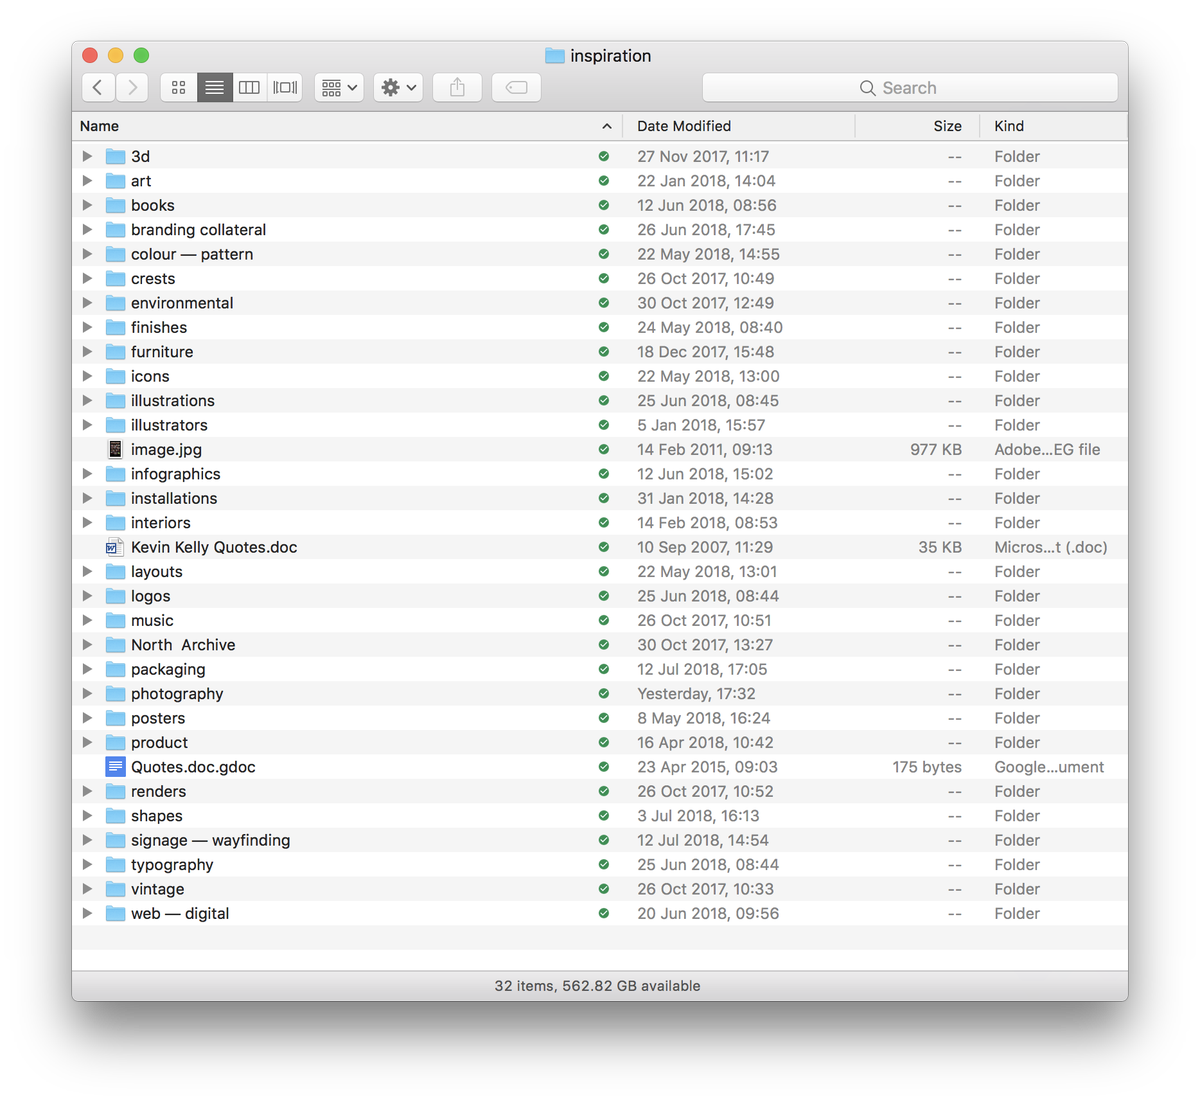1200x1104 pixels.
Task: Click the 35 KB size value
Action: [940, 547]
